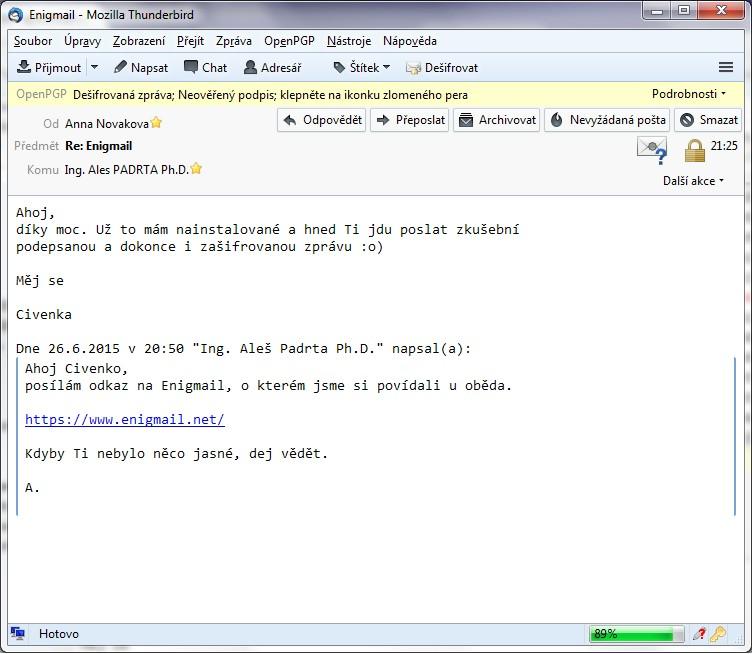752x654 pixels.
Task: Click the signature text Civenka
Action: 44,315
